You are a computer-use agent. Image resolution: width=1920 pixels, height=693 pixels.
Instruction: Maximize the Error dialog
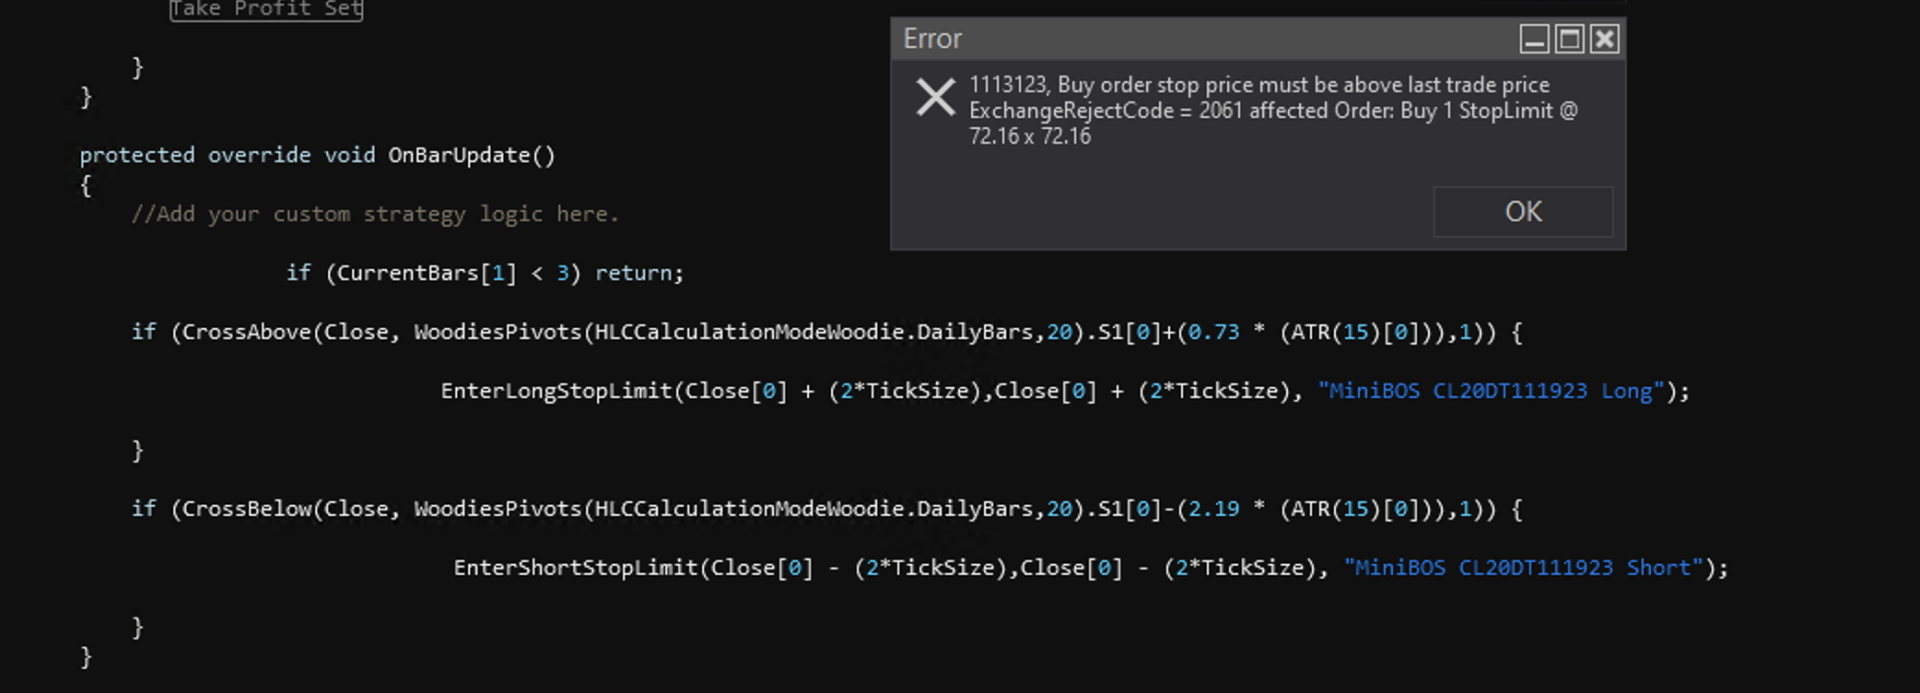(1569, 39)
